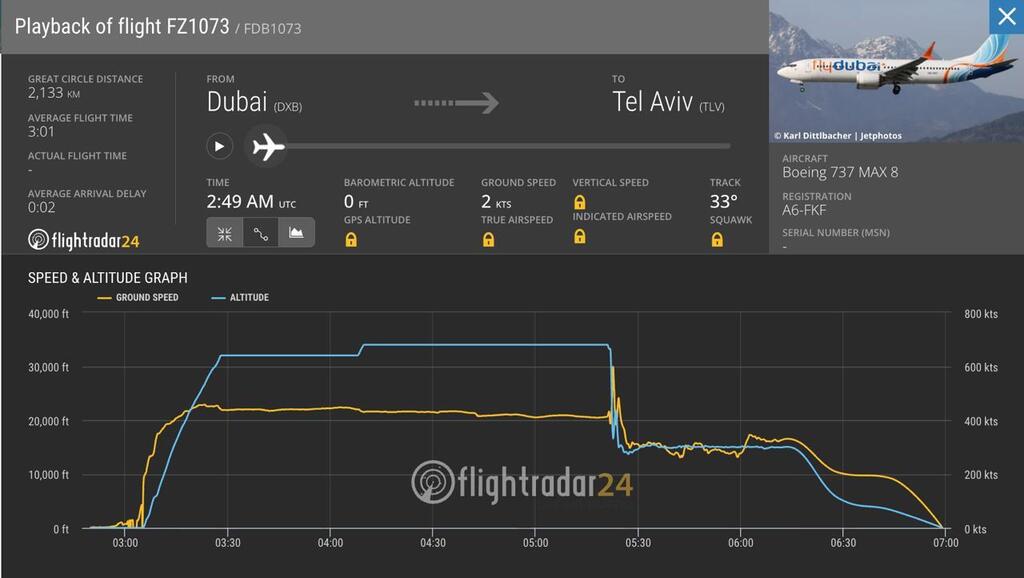Toggle the center-on-aircraft view button
The image size is (1024, 578).
[x=225, y=233]
